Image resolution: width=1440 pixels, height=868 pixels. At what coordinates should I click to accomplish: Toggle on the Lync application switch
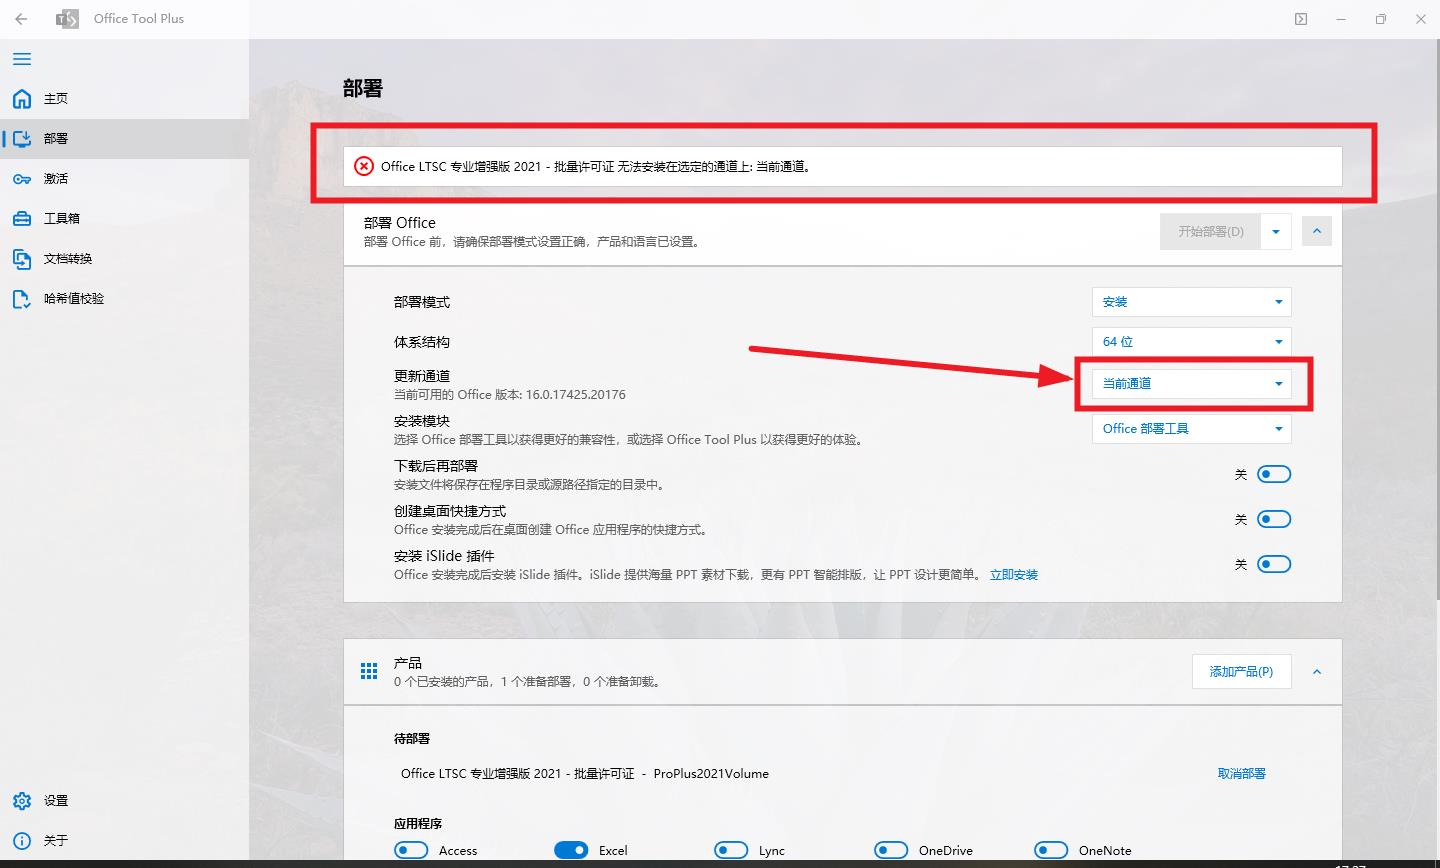(x=731, y=849)
